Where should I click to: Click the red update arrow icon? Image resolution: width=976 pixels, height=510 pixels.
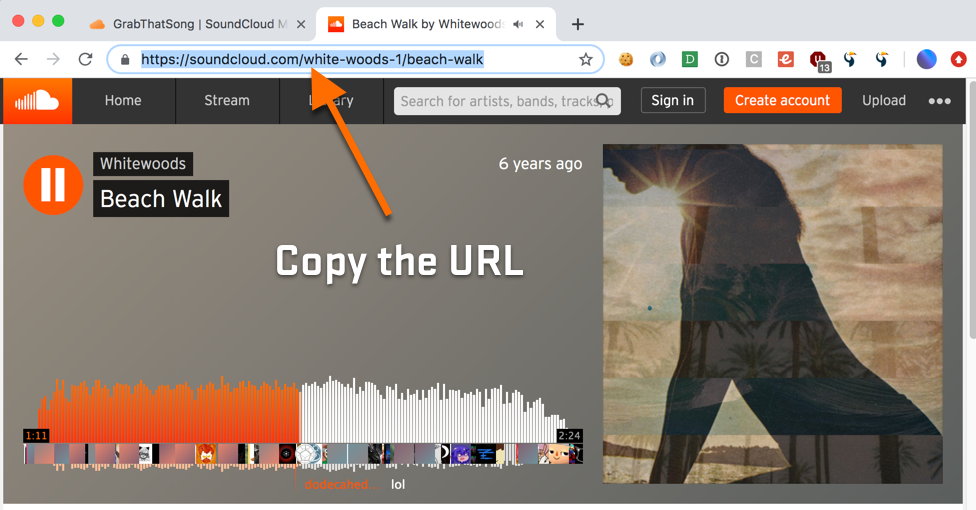[x=958, y=59]
